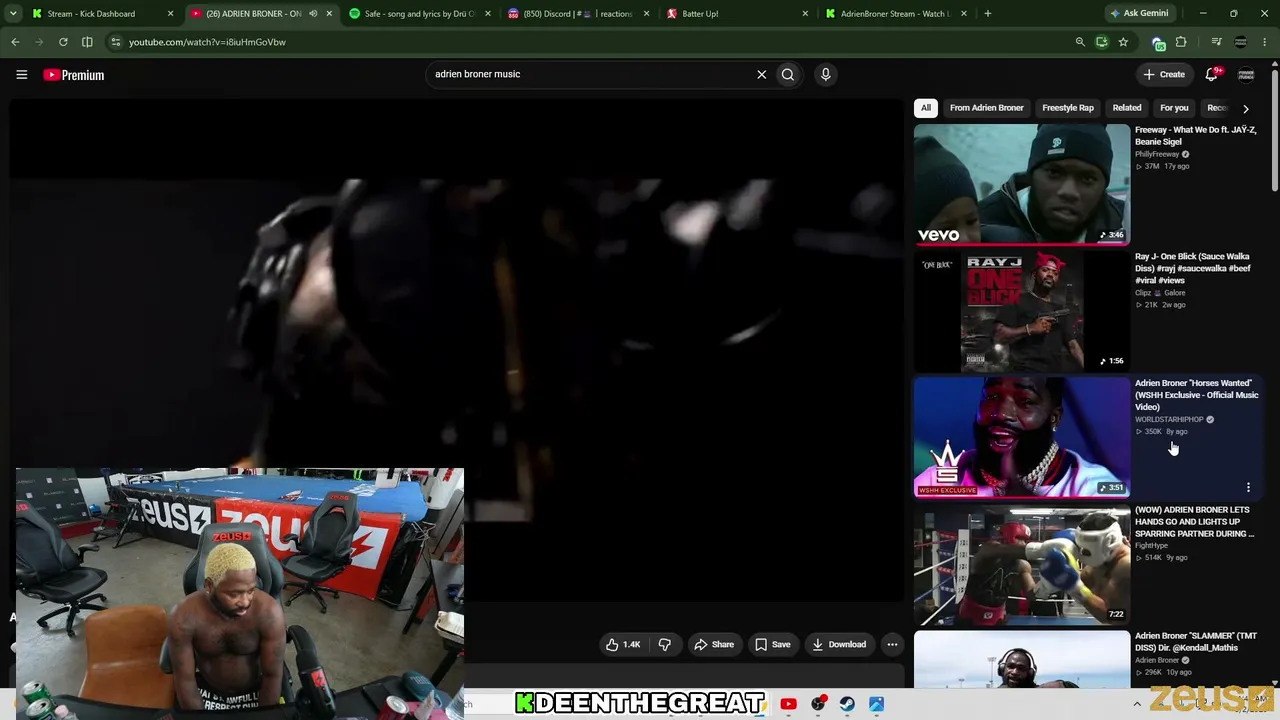Save the video to a playlist
This screenshot has height=720, width=1280.
[x=773, y=645]
